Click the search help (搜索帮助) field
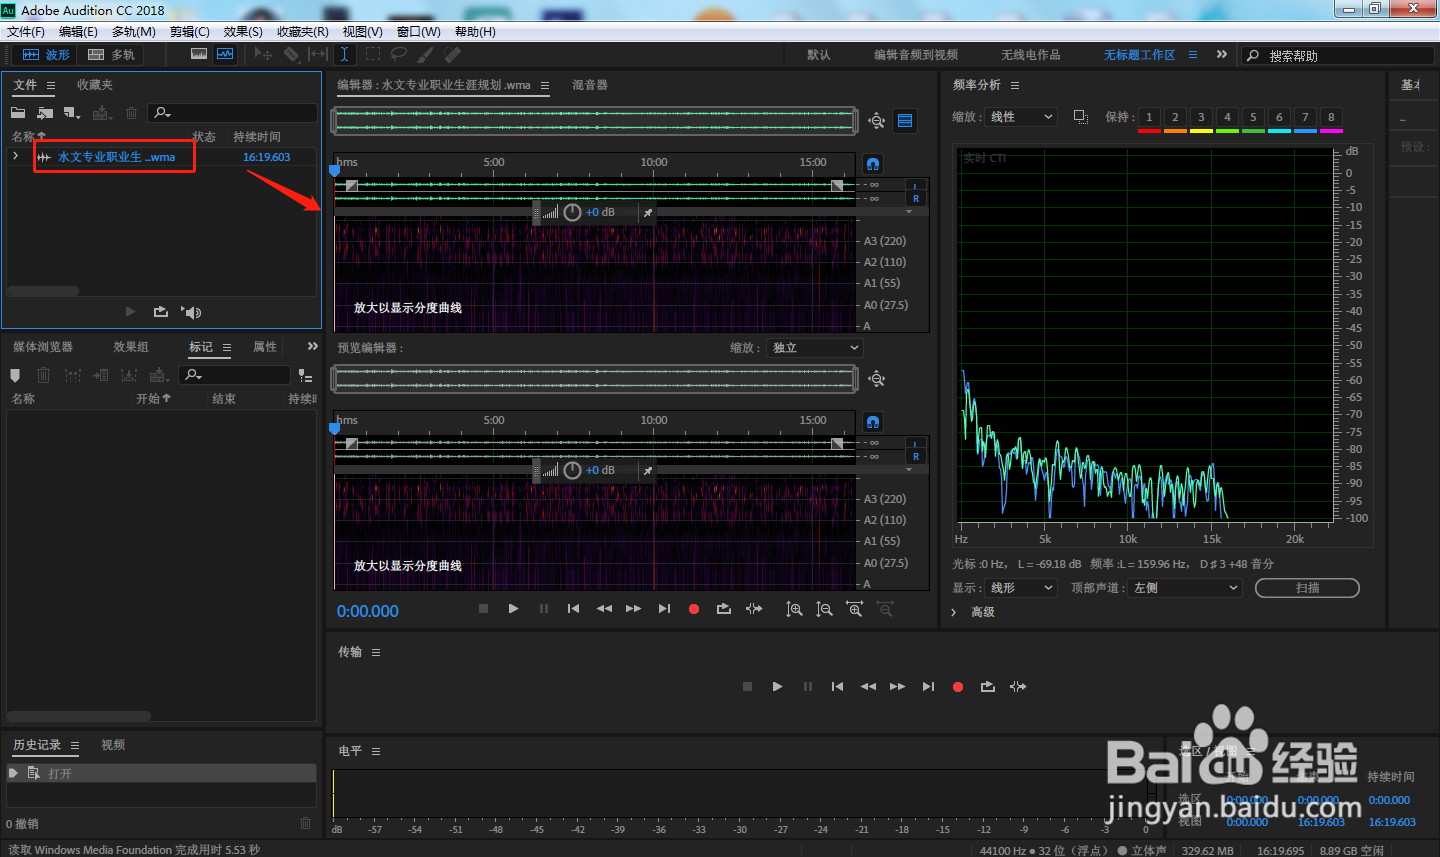The height and width of the screenshot is (857, 1440). click(1340, 56)
